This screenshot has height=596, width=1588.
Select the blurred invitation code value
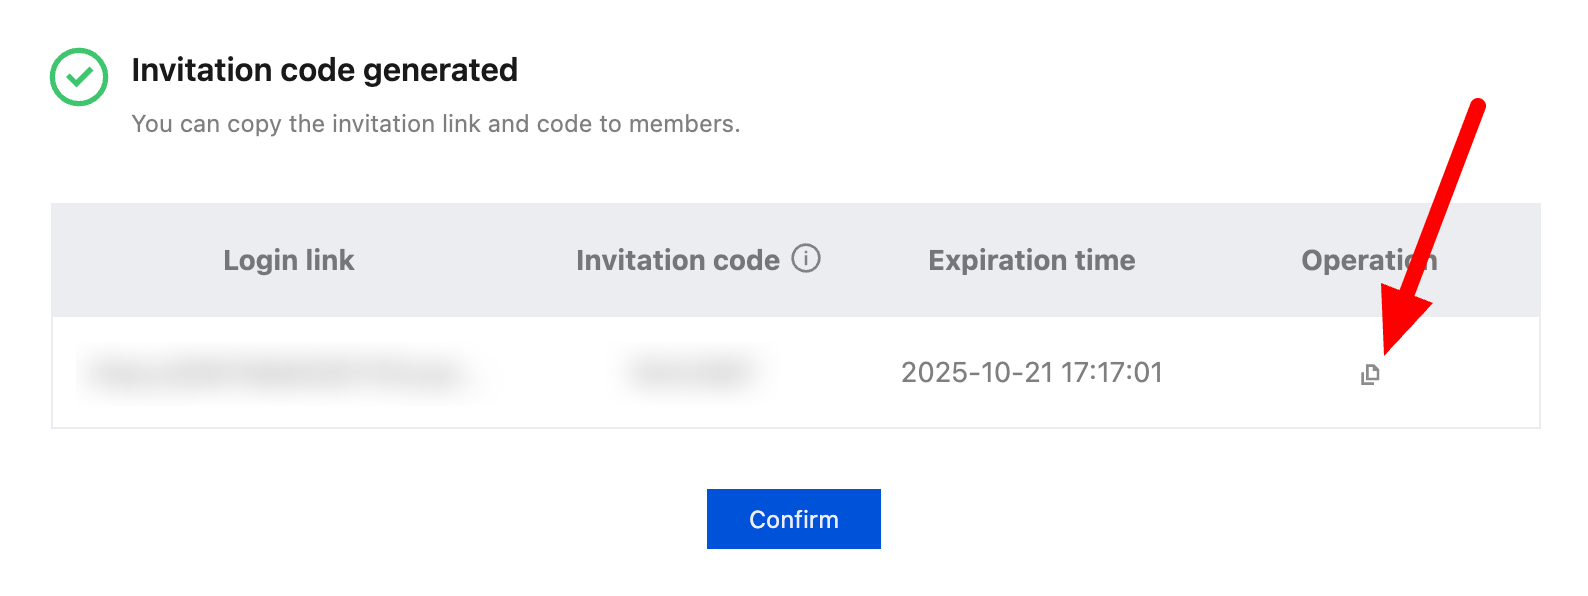[x=691, y=373]
